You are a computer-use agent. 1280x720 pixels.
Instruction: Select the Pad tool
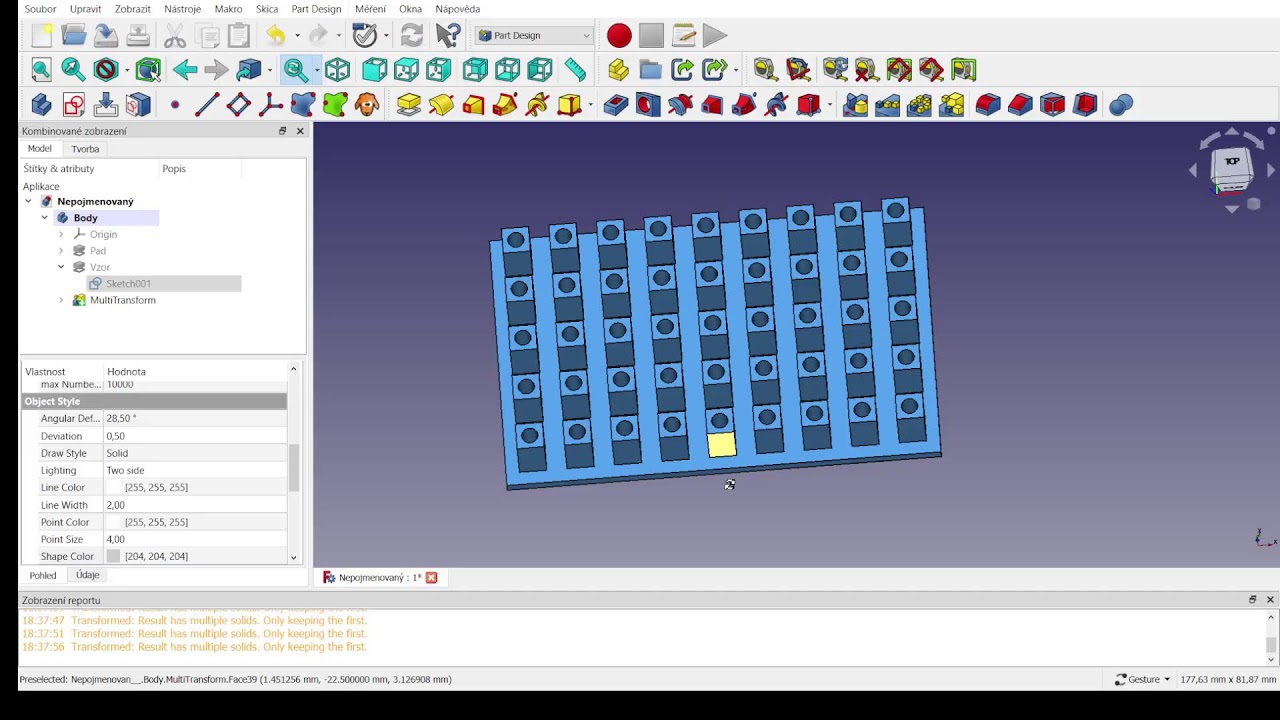tap(408, 105)
